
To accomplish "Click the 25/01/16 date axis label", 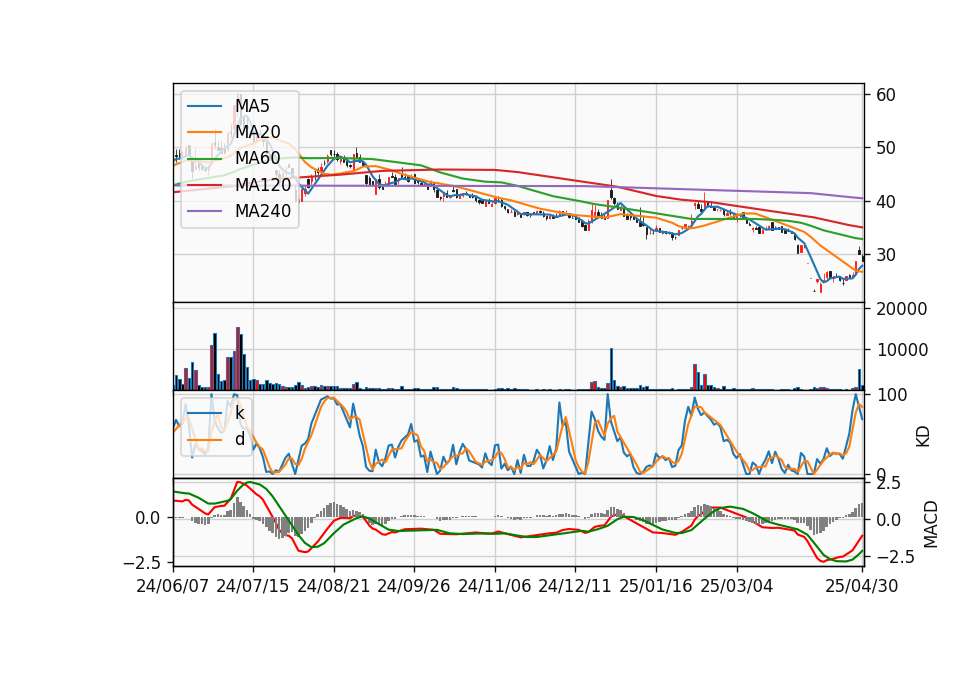I will point(656,586).
